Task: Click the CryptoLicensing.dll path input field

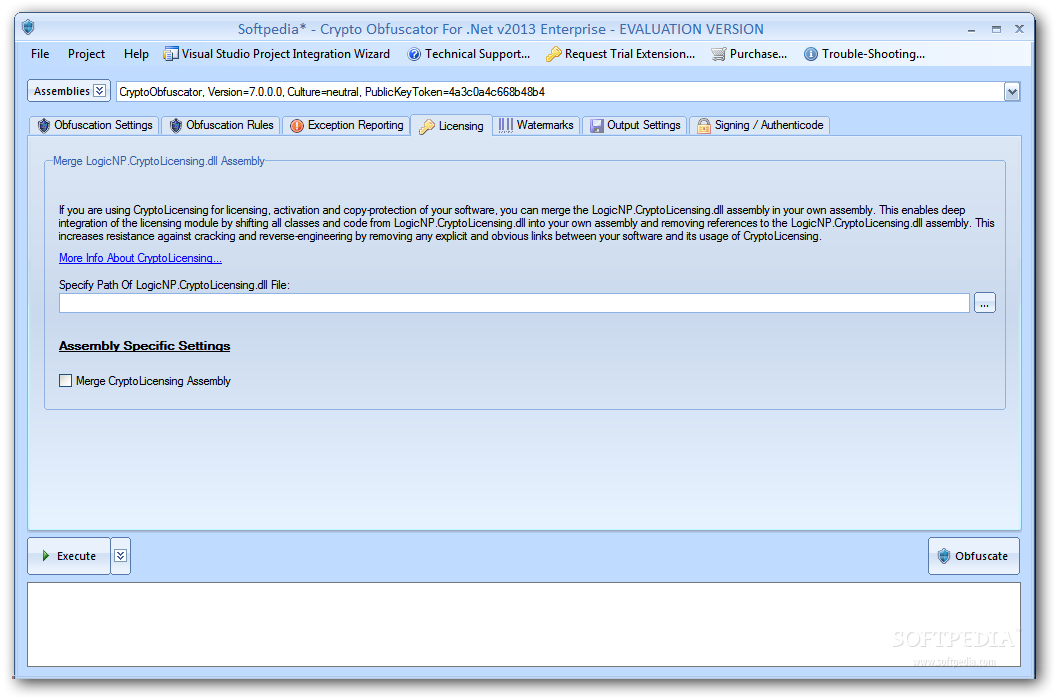Action: coord(514,303)
